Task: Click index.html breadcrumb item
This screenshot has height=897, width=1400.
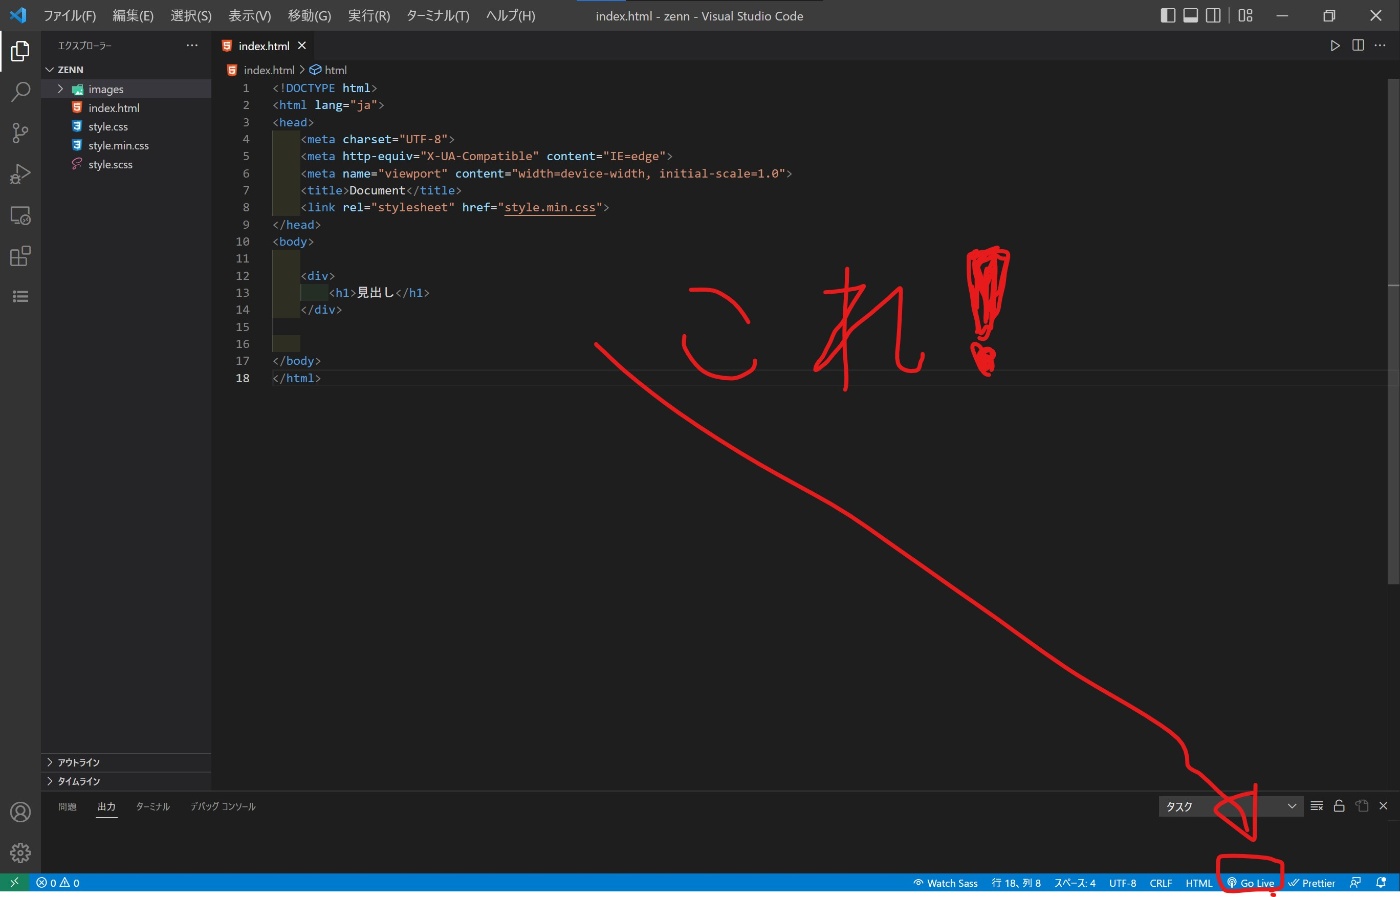Action: click(x=262, y=70)
